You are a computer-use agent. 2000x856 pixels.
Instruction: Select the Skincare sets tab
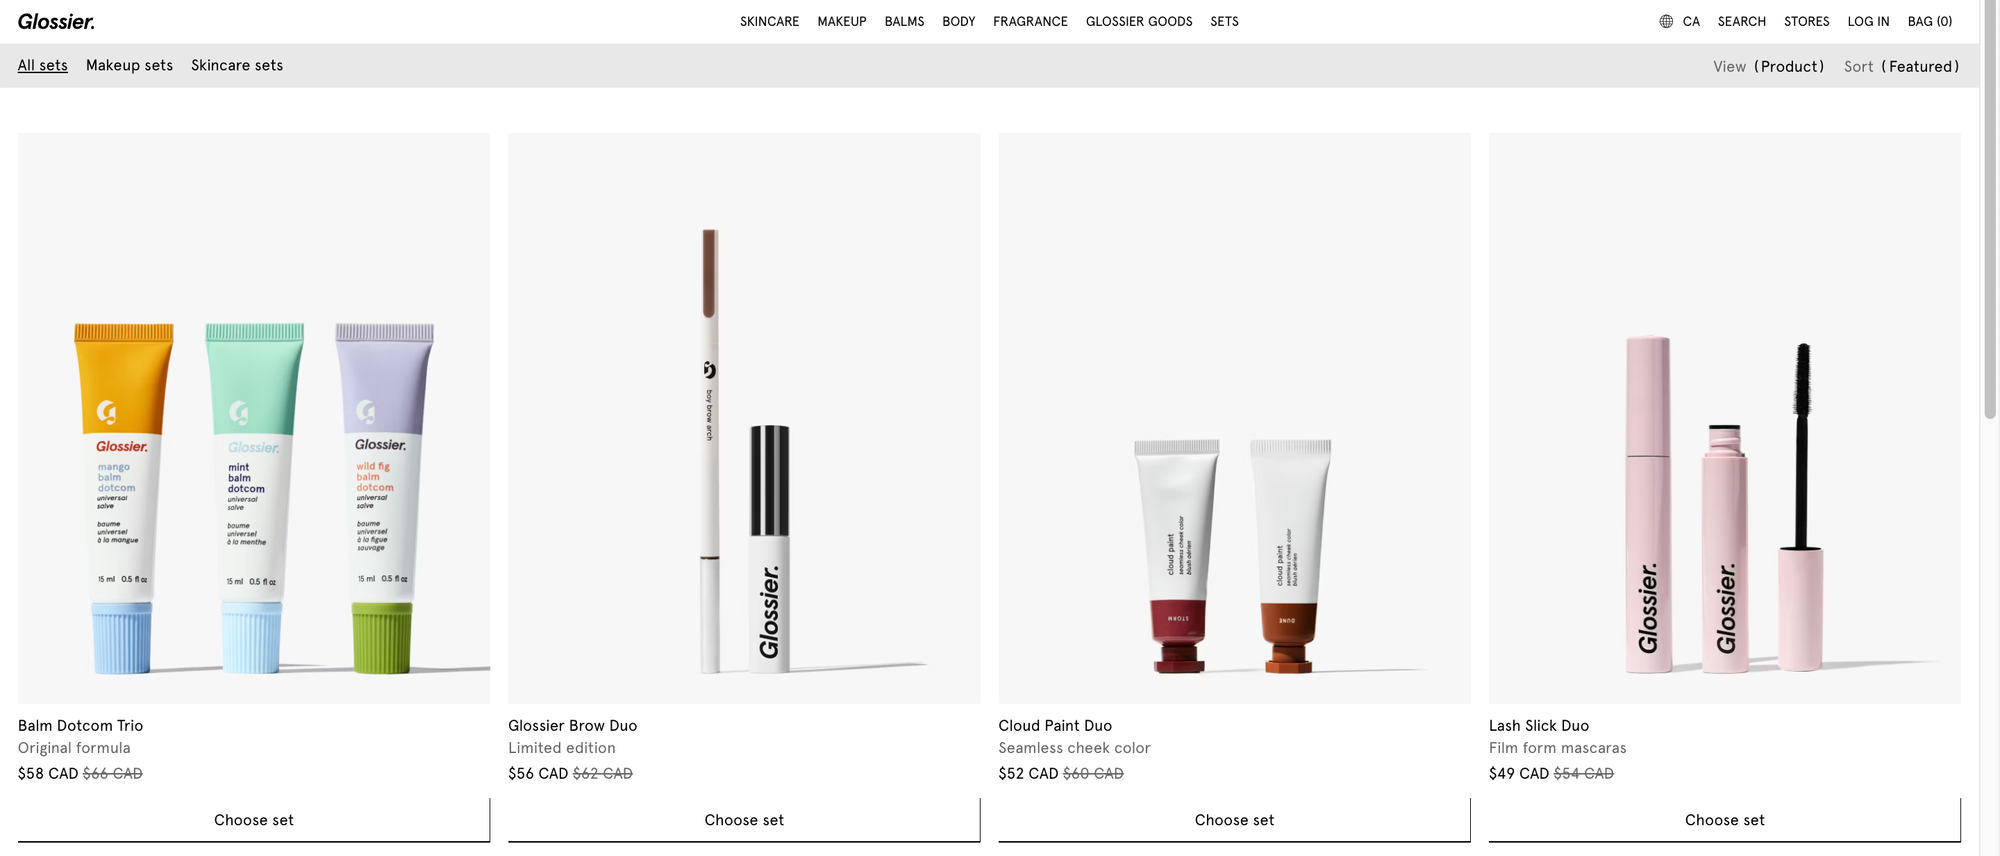(x=237, y=65)
